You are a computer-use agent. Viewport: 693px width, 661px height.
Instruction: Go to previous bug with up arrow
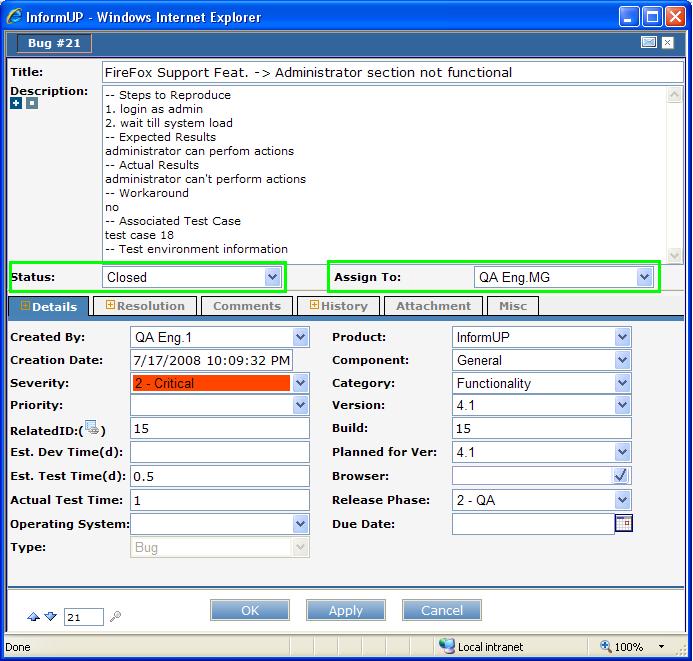[33, 616]
